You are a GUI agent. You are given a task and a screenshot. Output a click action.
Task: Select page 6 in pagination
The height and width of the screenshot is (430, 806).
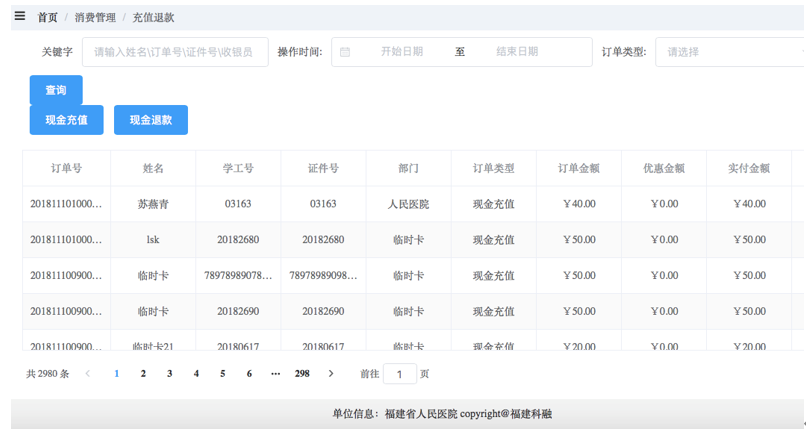pos(249,373)
